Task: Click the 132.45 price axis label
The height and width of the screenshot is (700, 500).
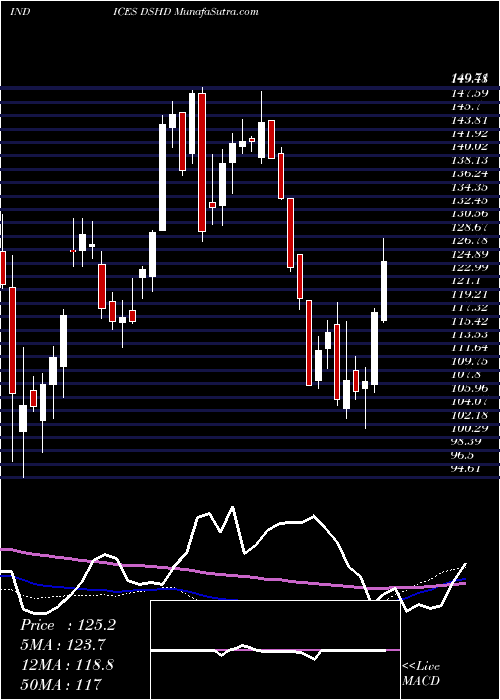Action: point(470,200)
